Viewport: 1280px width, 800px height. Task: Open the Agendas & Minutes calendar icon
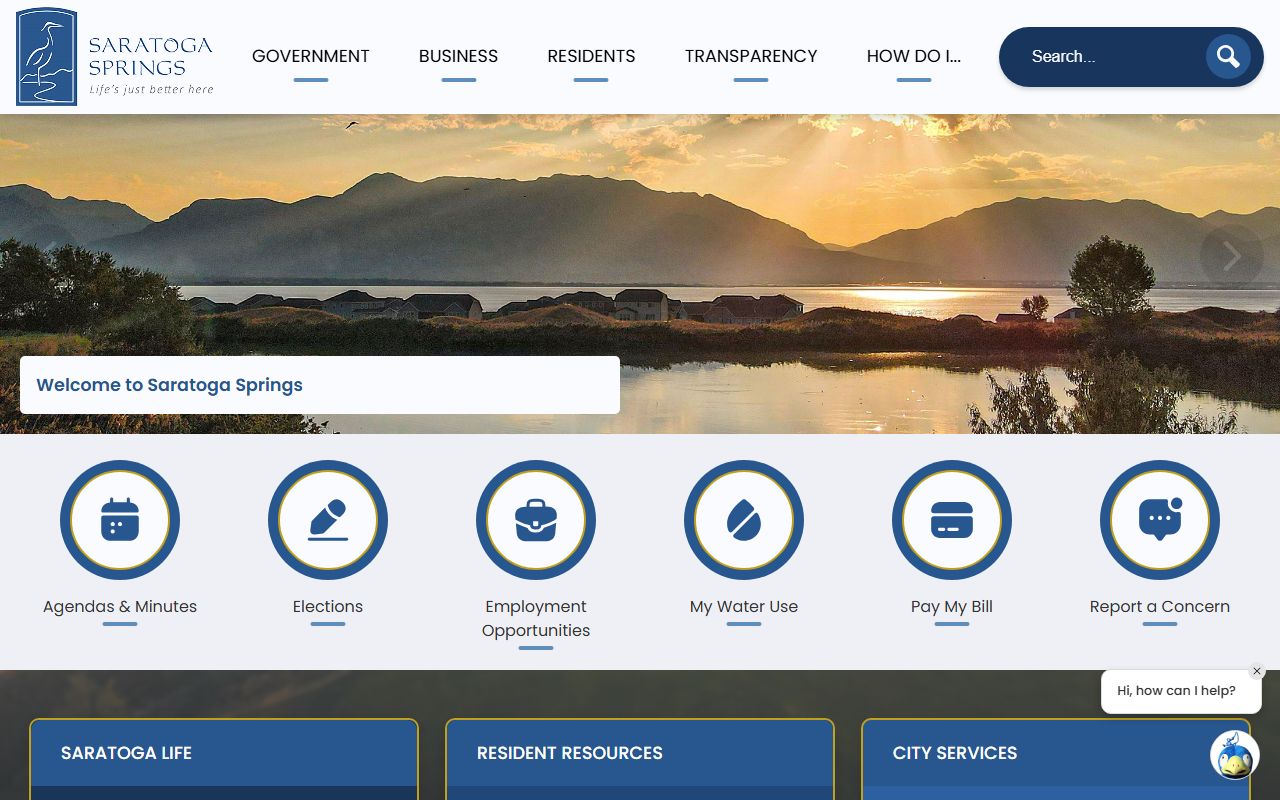(x=120, y=520)
